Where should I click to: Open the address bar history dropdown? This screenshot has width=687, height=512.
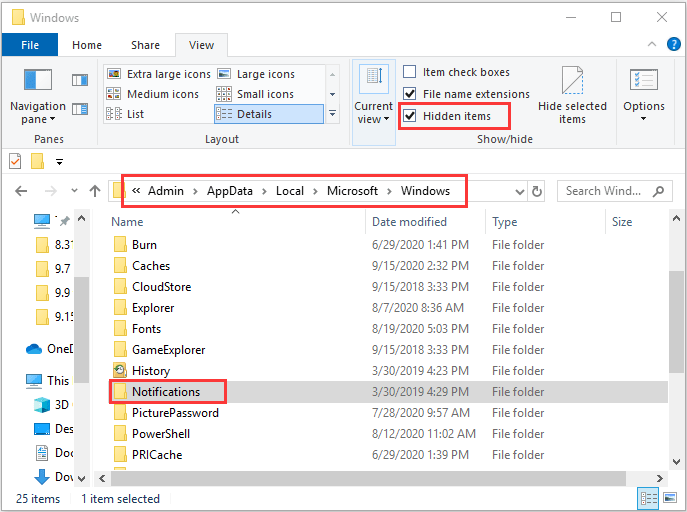(x=520, y=191)
